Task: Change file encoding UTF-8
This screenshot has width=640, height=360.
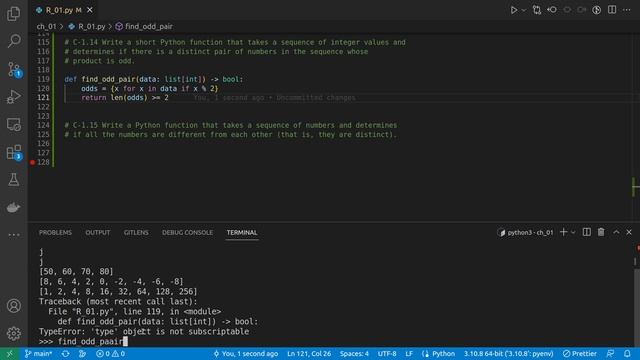Action: [387, 354]
